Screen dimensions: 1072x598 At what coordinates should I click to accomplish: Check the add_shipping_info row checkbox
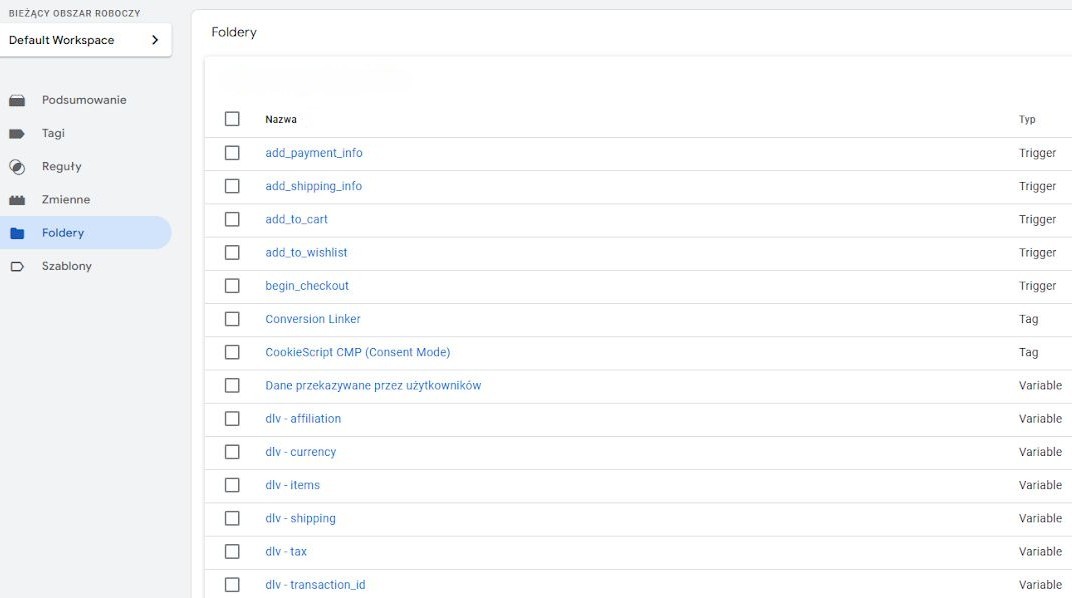232,186
